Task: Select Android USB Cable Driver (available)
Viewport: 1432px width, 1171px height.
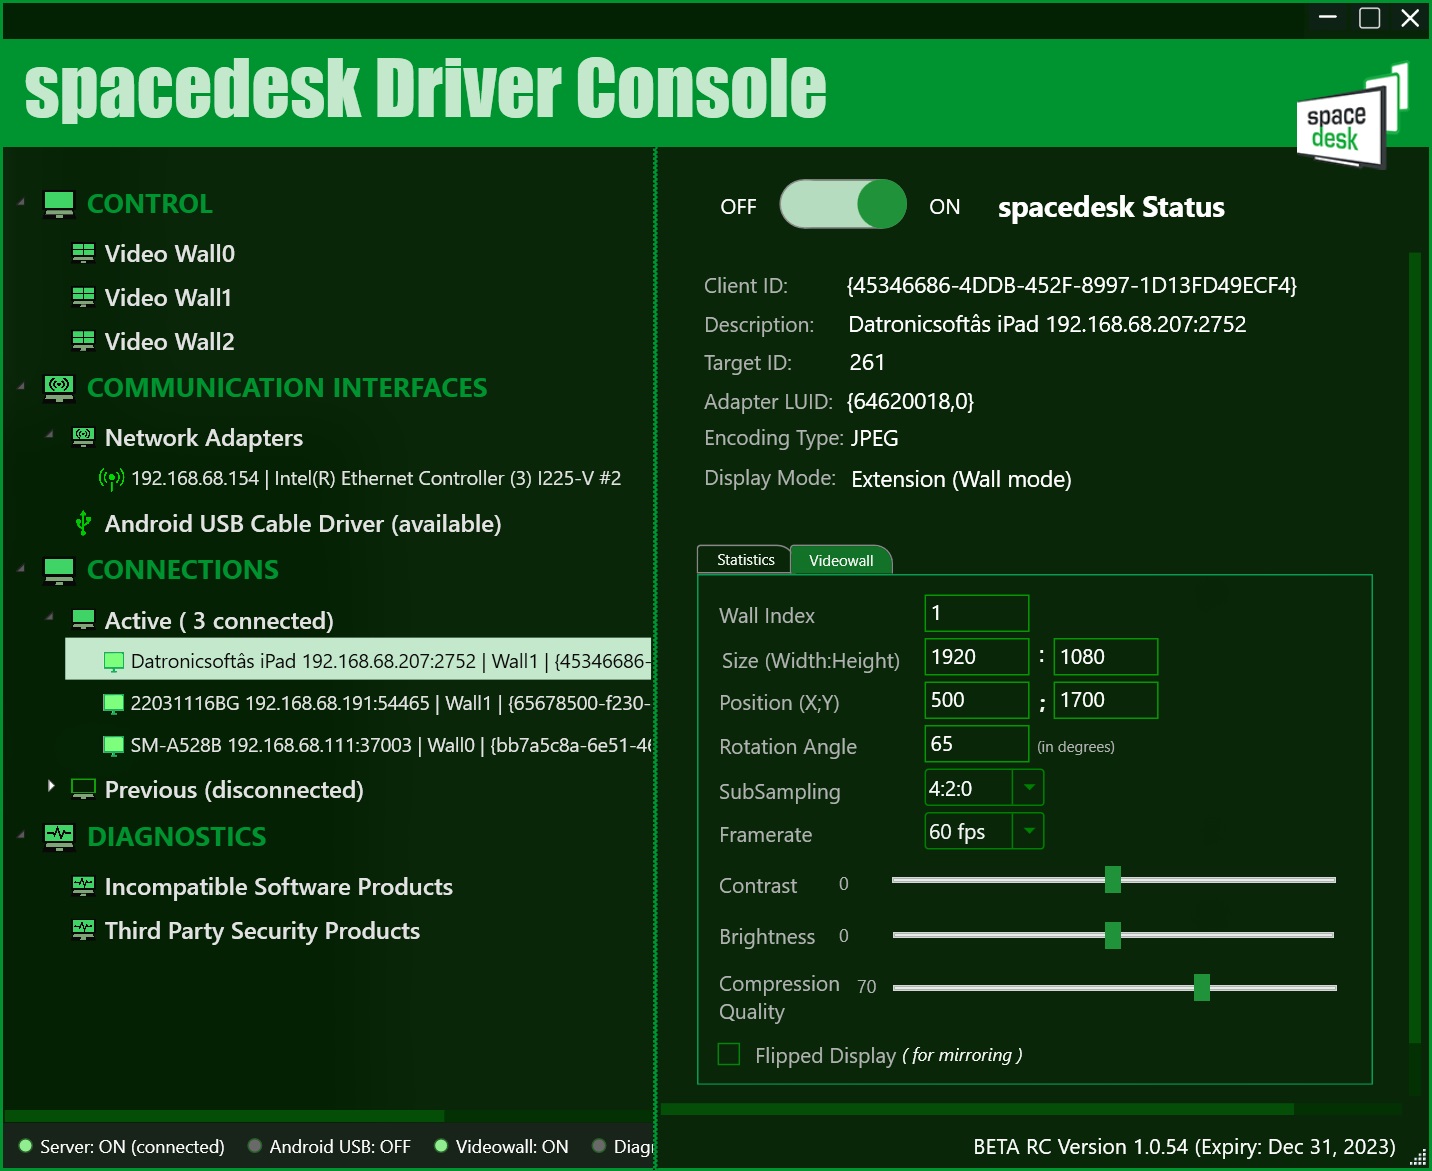Action: pyautogui.click(x=303, y=524)
